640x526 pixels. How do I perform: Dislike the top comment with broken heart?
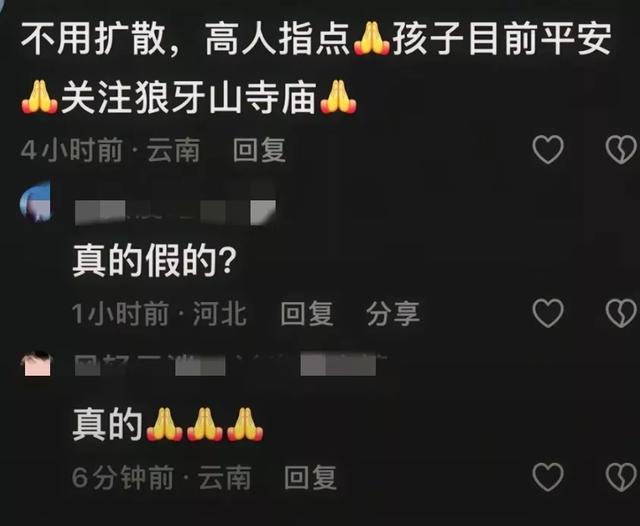point(621,149)
